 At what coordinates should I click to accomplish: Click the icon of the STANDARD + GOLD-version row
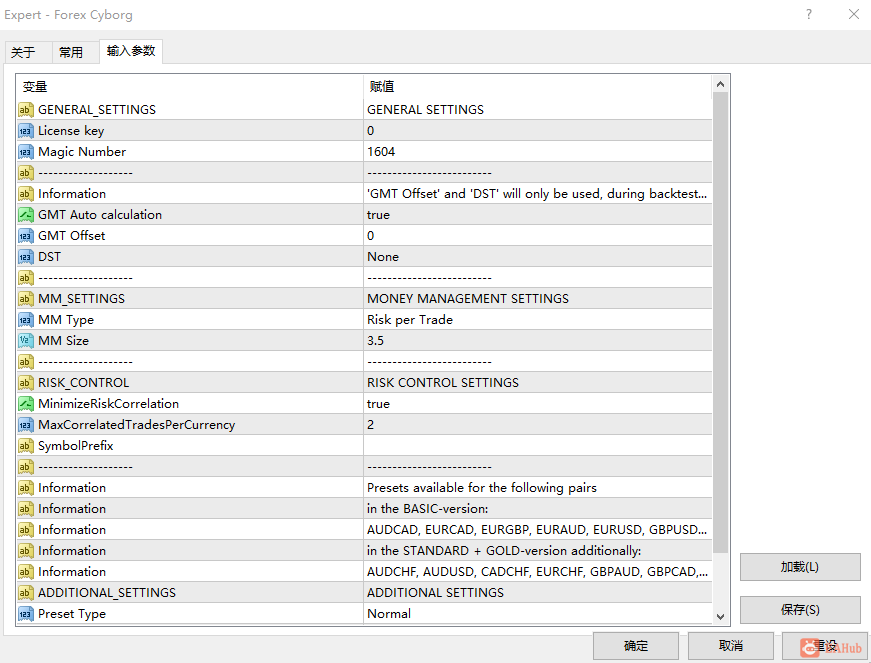tap(26, 551)
